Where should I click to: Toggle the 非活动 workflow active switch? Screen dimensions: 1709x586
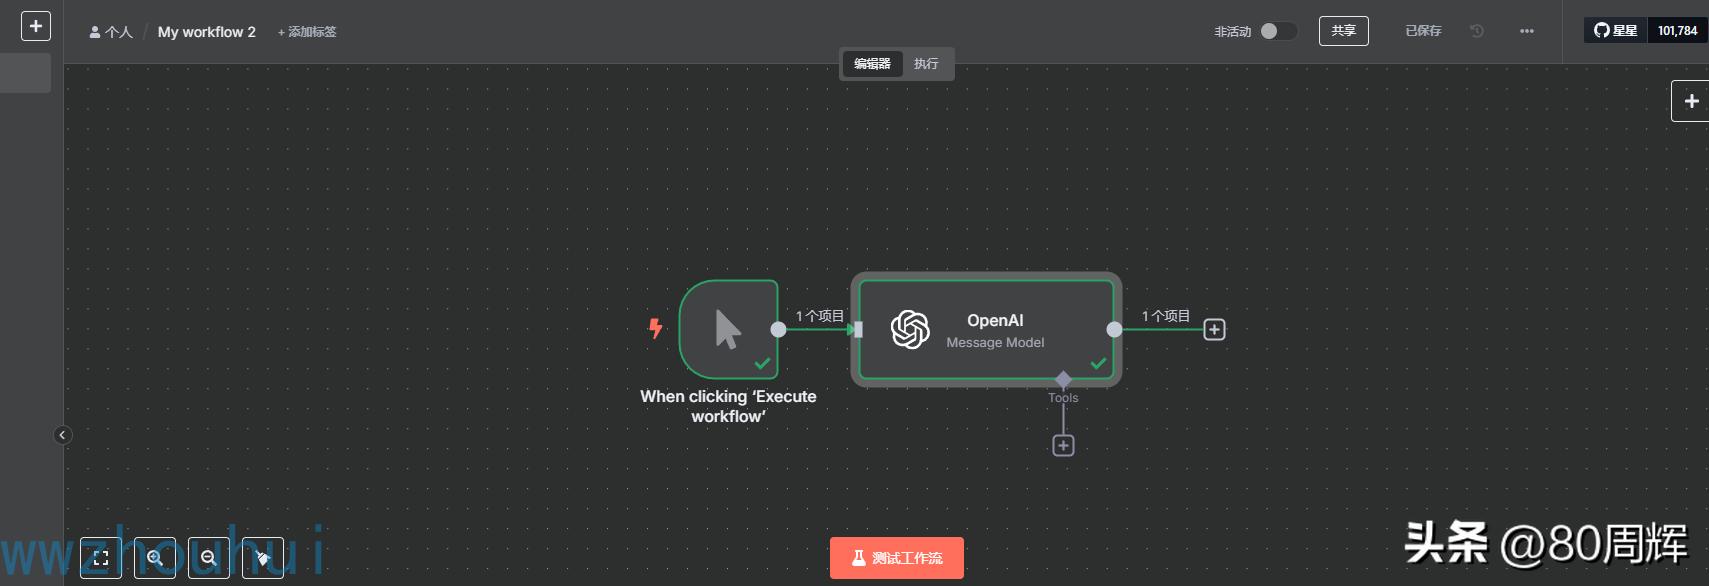(x=1278, y=31)
